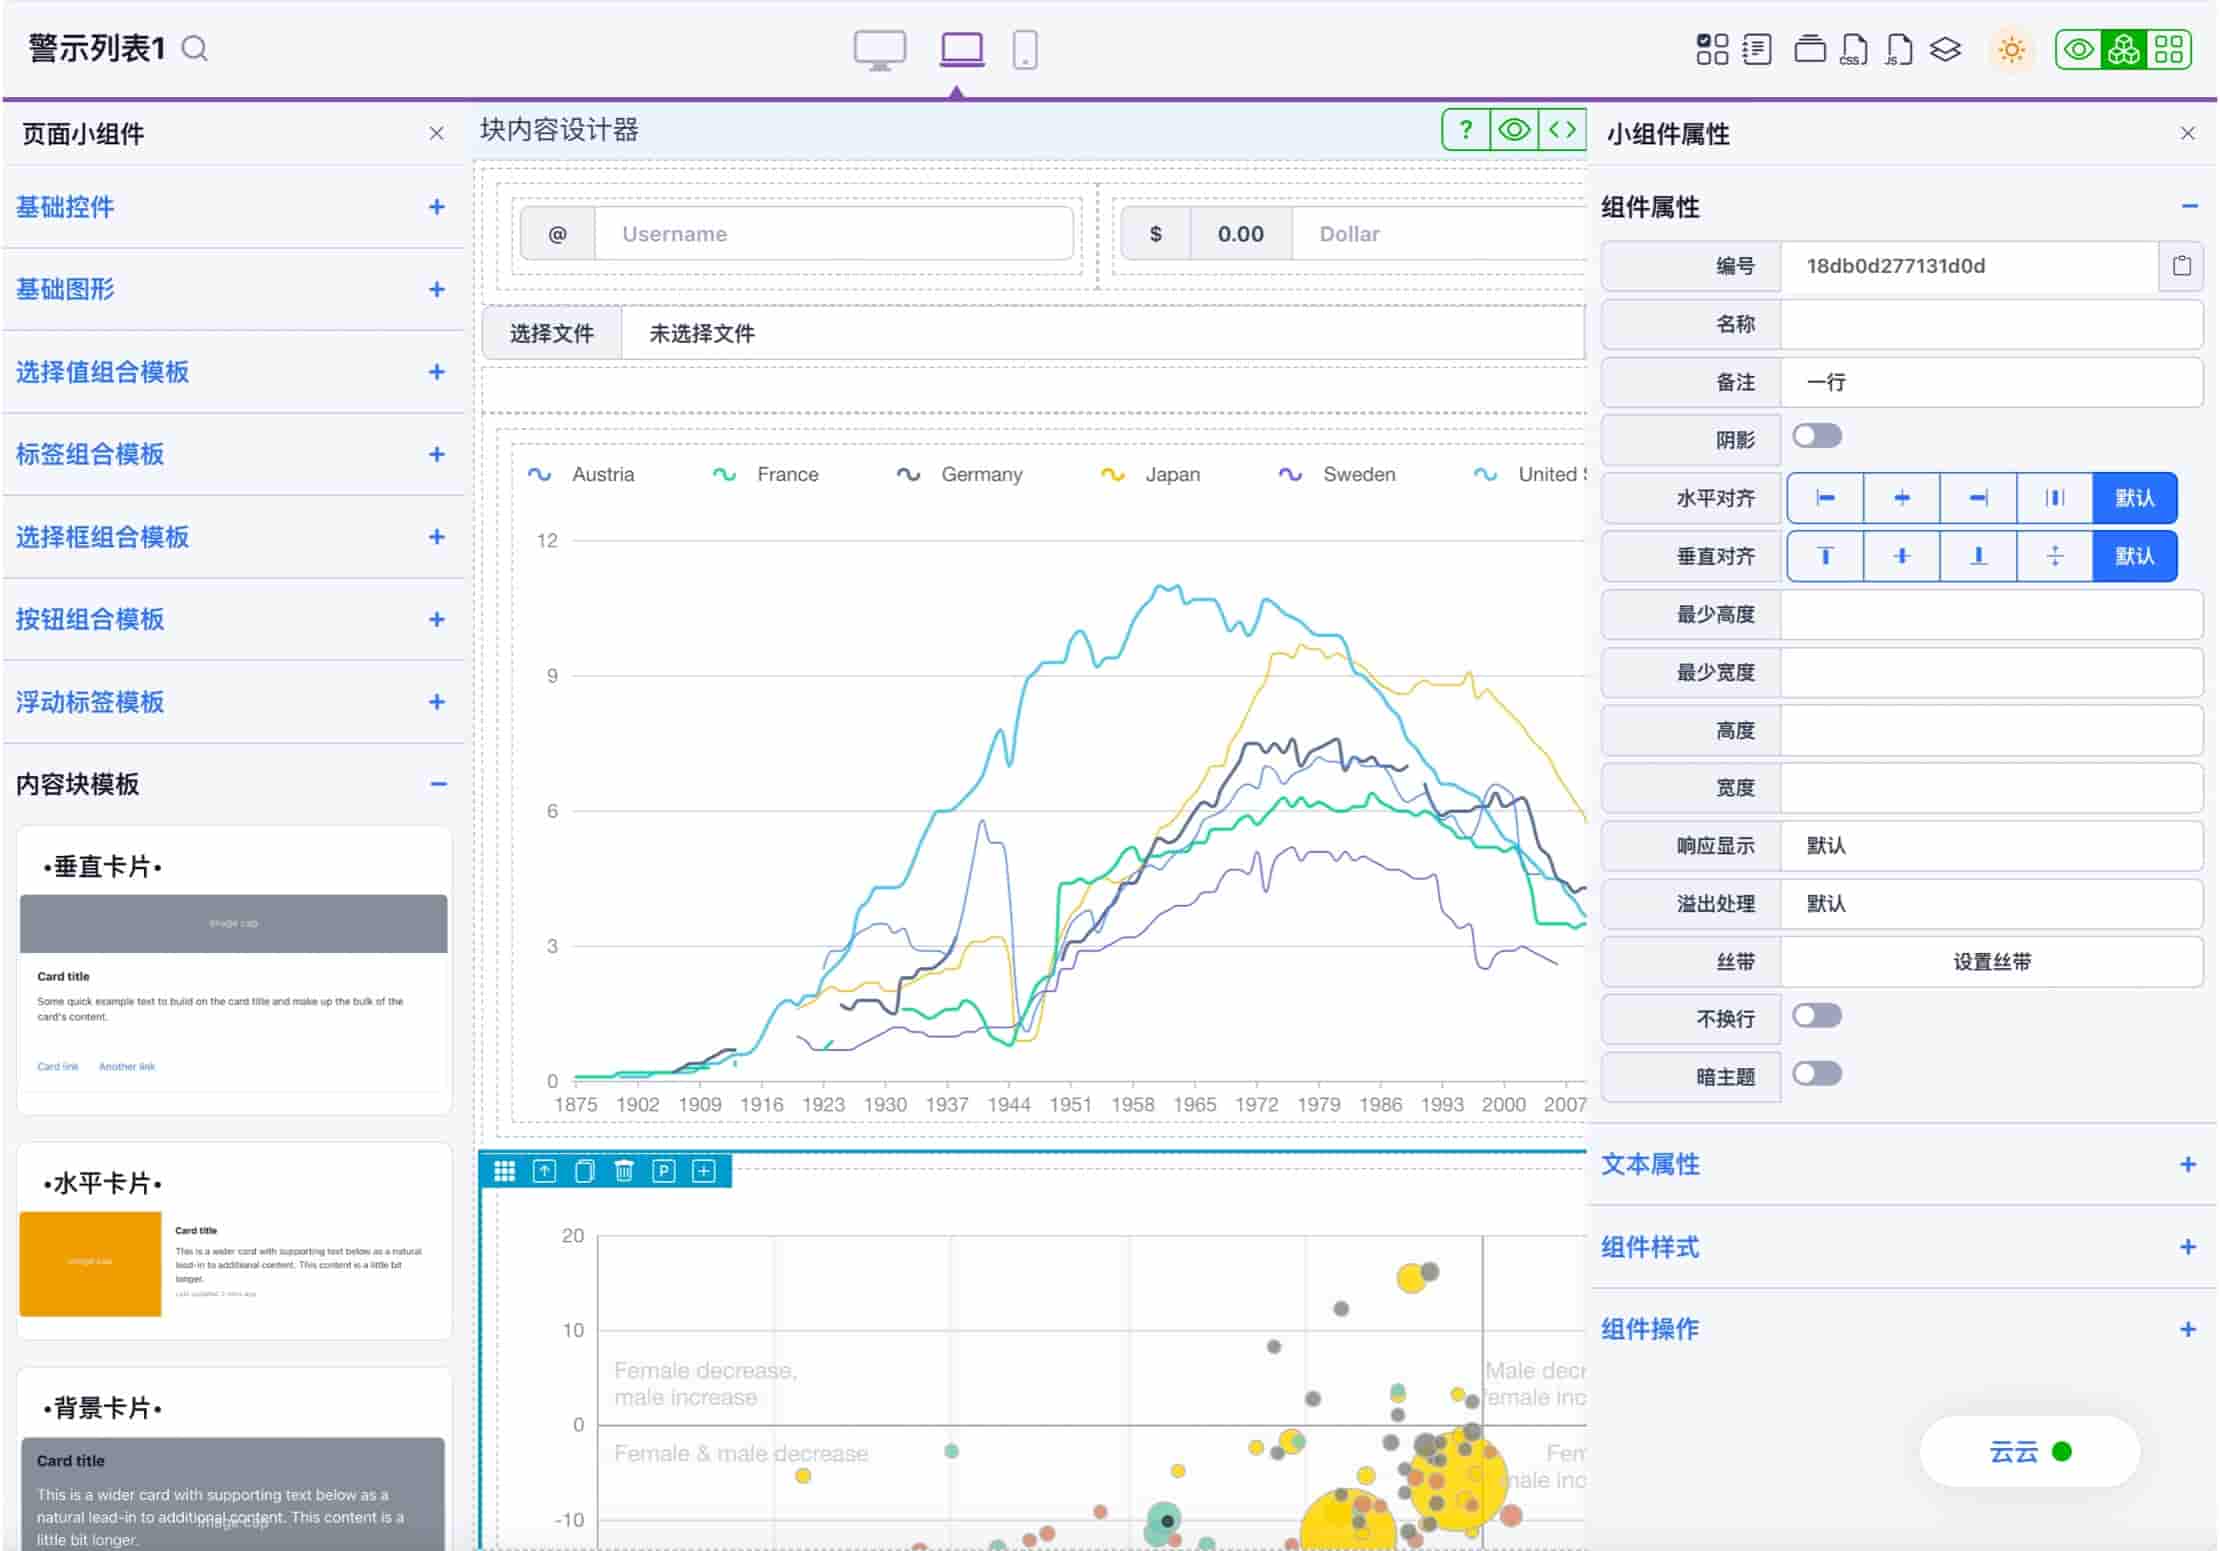
Task: Expand 按钮组合模板 section
Action: (x=233, y=619)
